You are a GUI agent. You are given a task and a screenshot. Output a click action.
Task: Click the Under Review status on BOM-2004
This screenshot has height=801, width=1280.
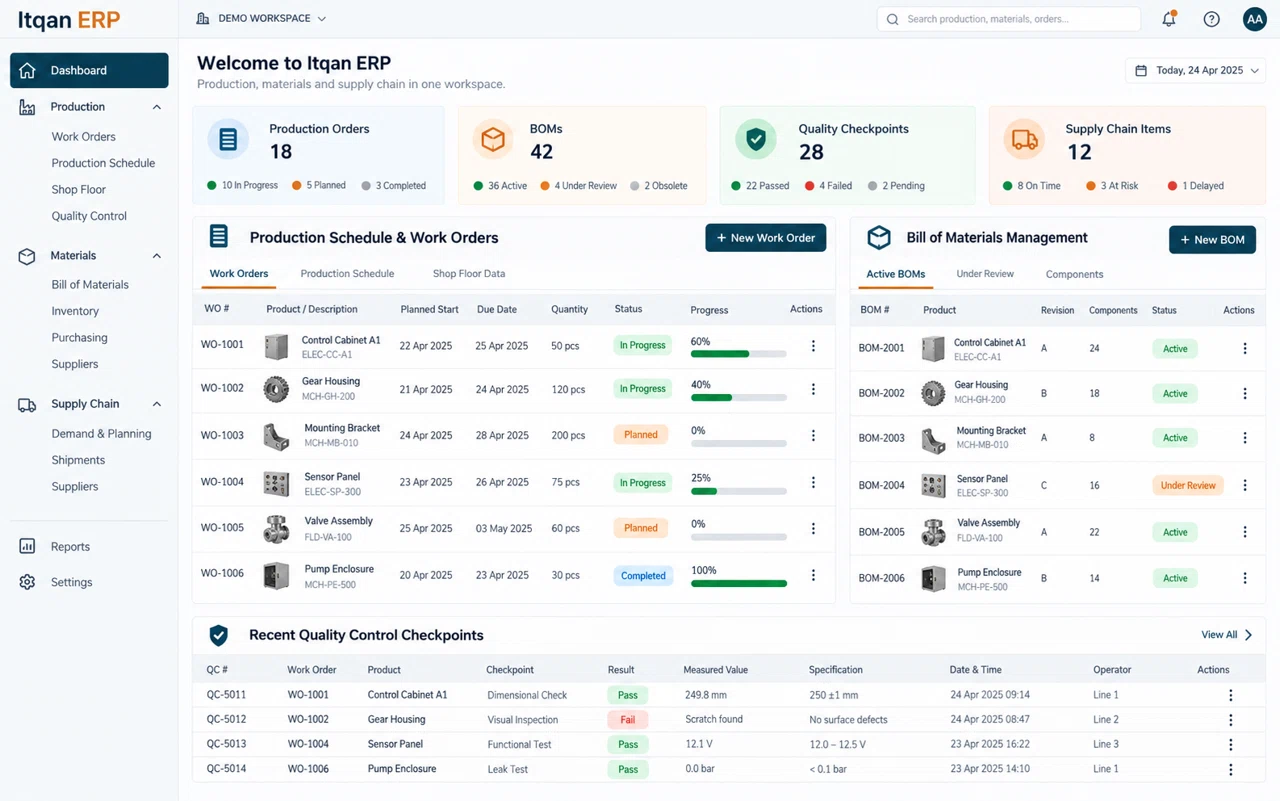(x=1188, y=485)
